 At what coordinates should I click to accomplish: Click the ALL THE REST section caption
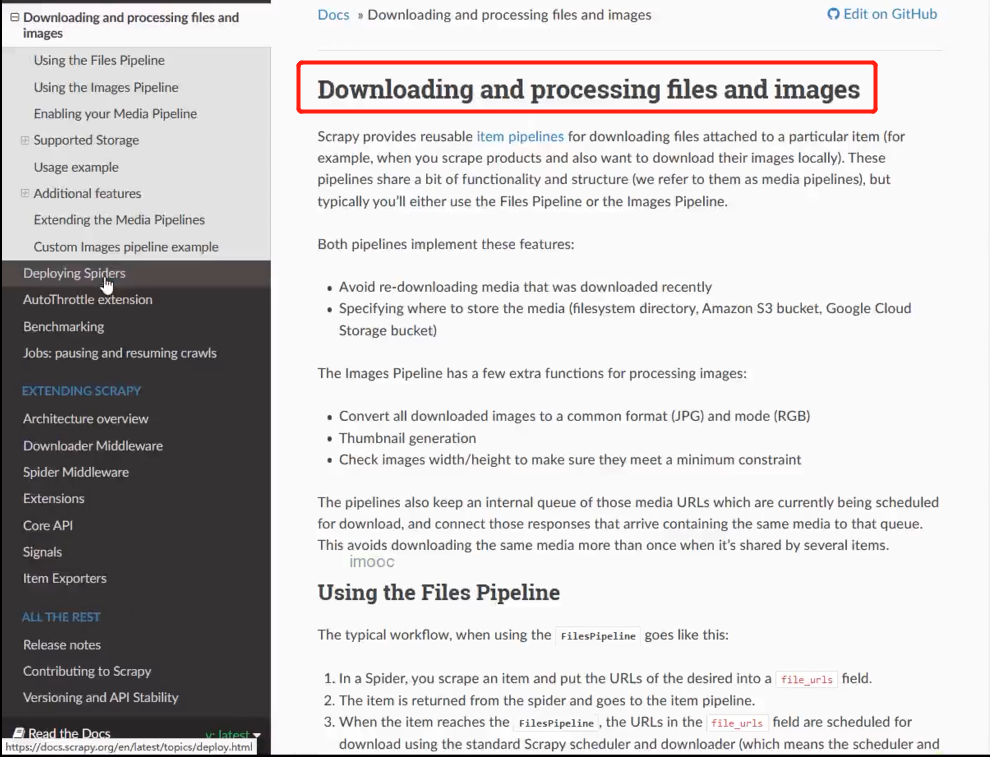point(61,617)
